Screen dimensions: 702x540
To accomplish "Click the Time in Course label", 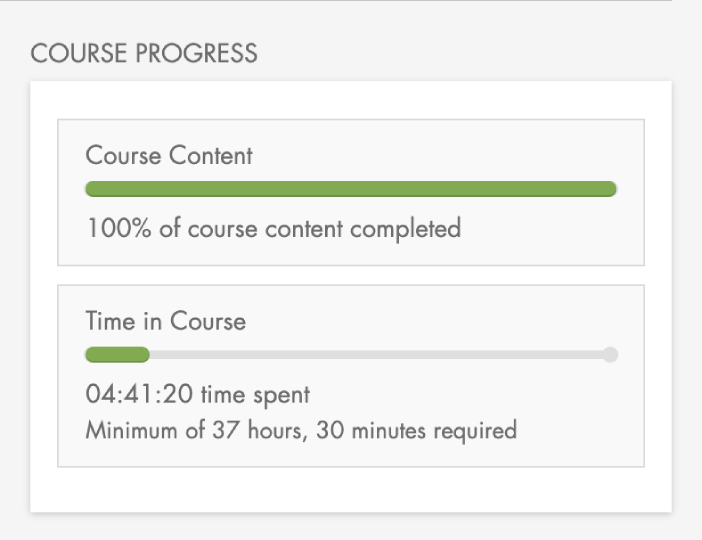I will point(165,321).
